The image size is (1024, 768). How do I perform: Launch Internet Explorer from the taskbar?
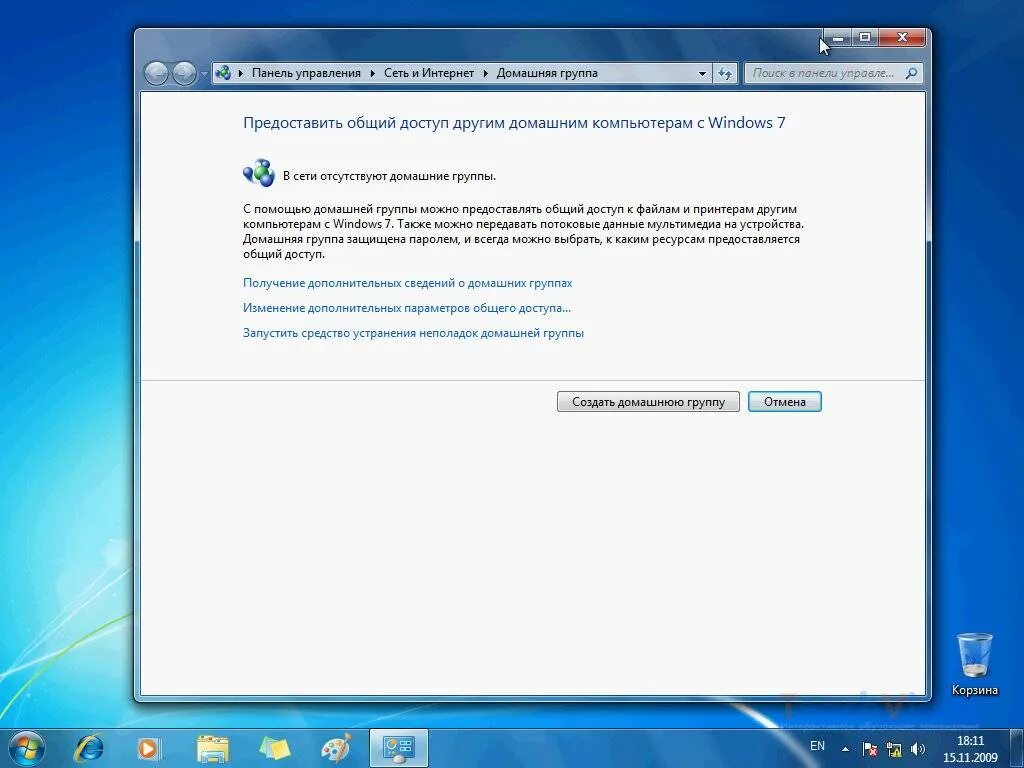coord(89,748)
